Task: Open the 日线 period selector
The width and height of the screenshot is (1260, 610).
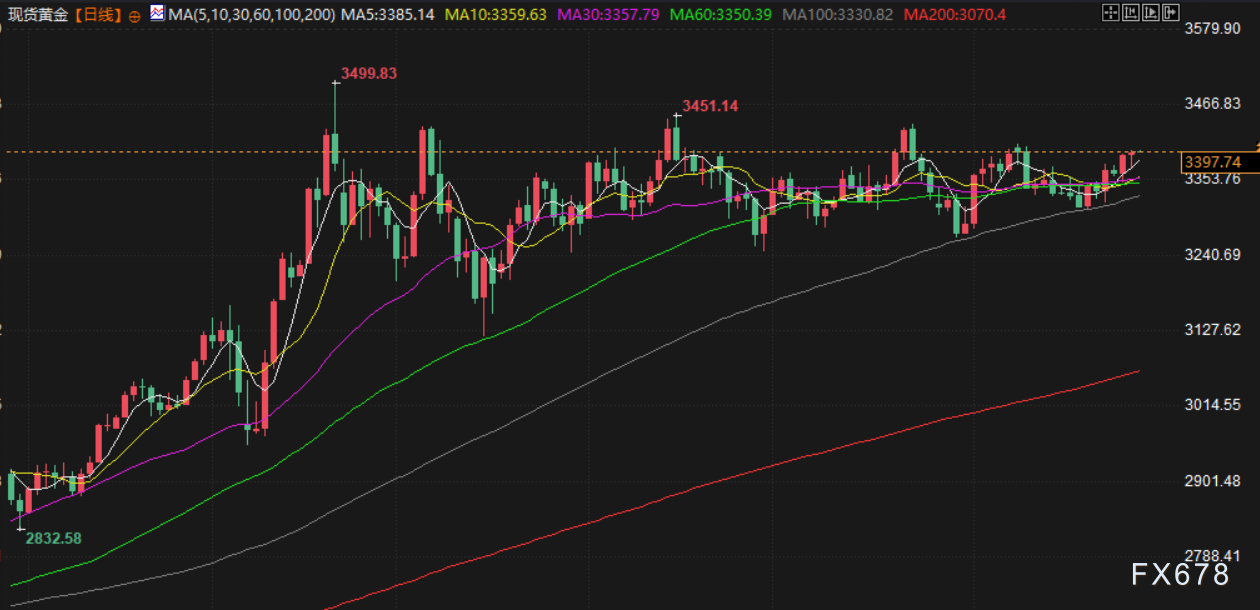Action: (99, 15)
